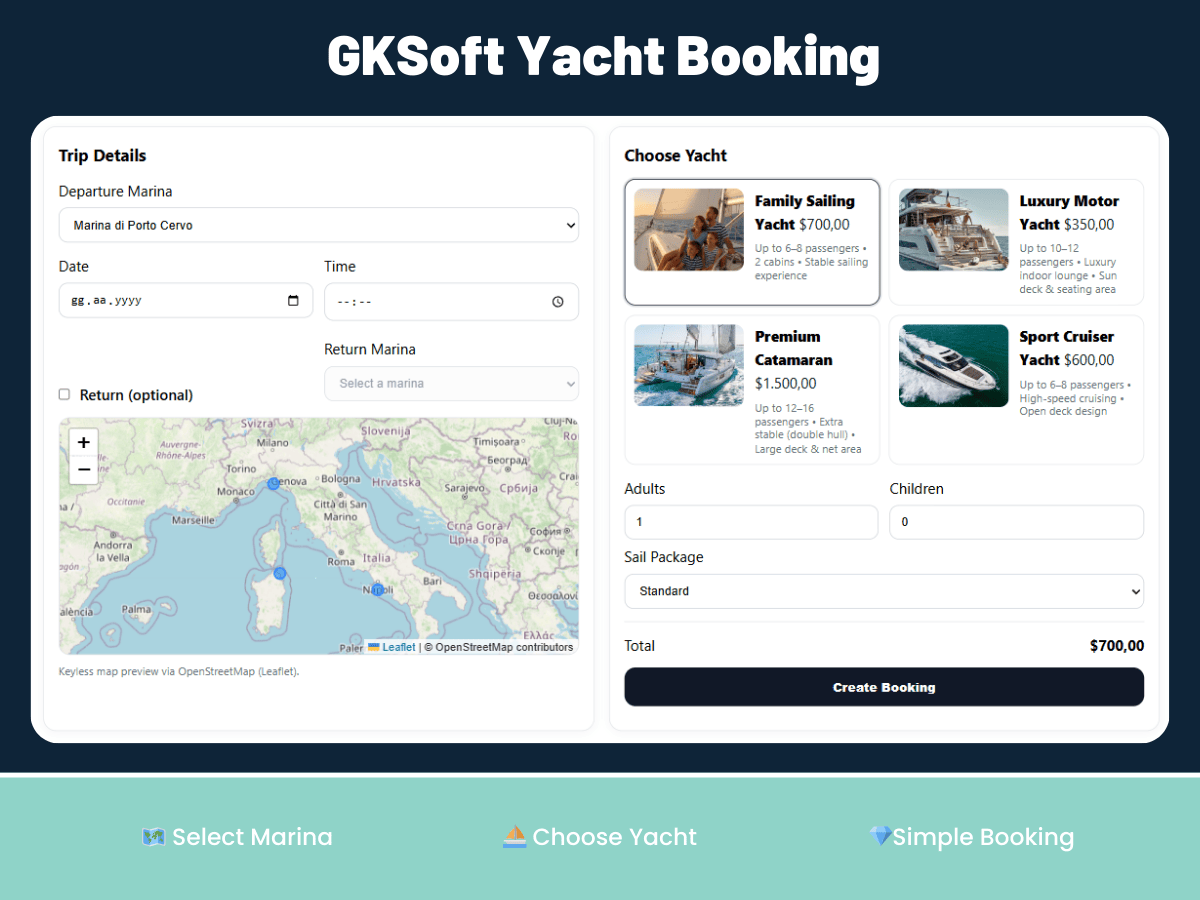Screen dimensions: 1200x900
Task: Open the Departure Marina dropdown
Action: 319,225
